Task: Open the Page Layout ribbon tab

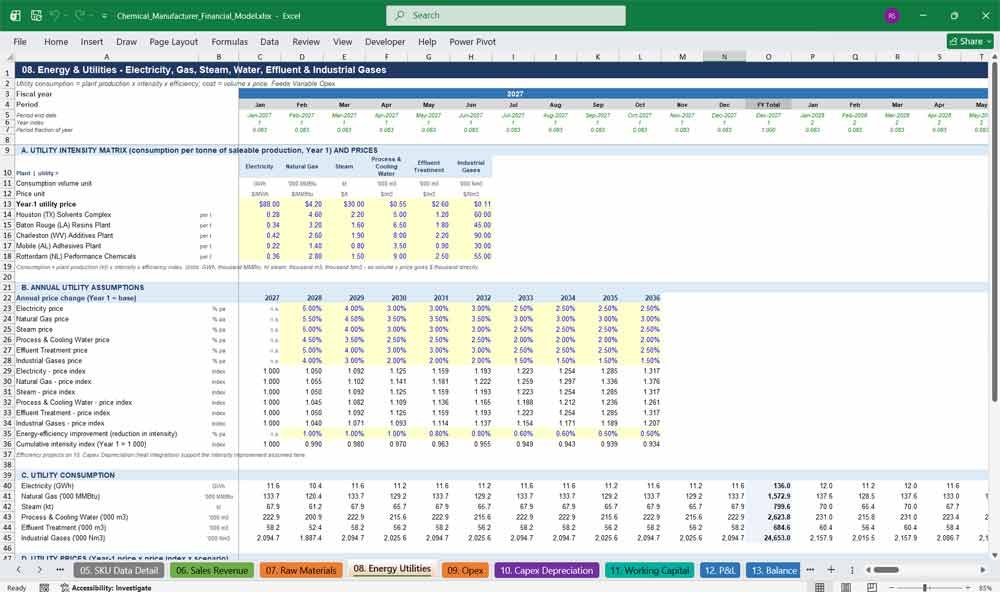Action: pyautogui.click(x=173, y=41)
